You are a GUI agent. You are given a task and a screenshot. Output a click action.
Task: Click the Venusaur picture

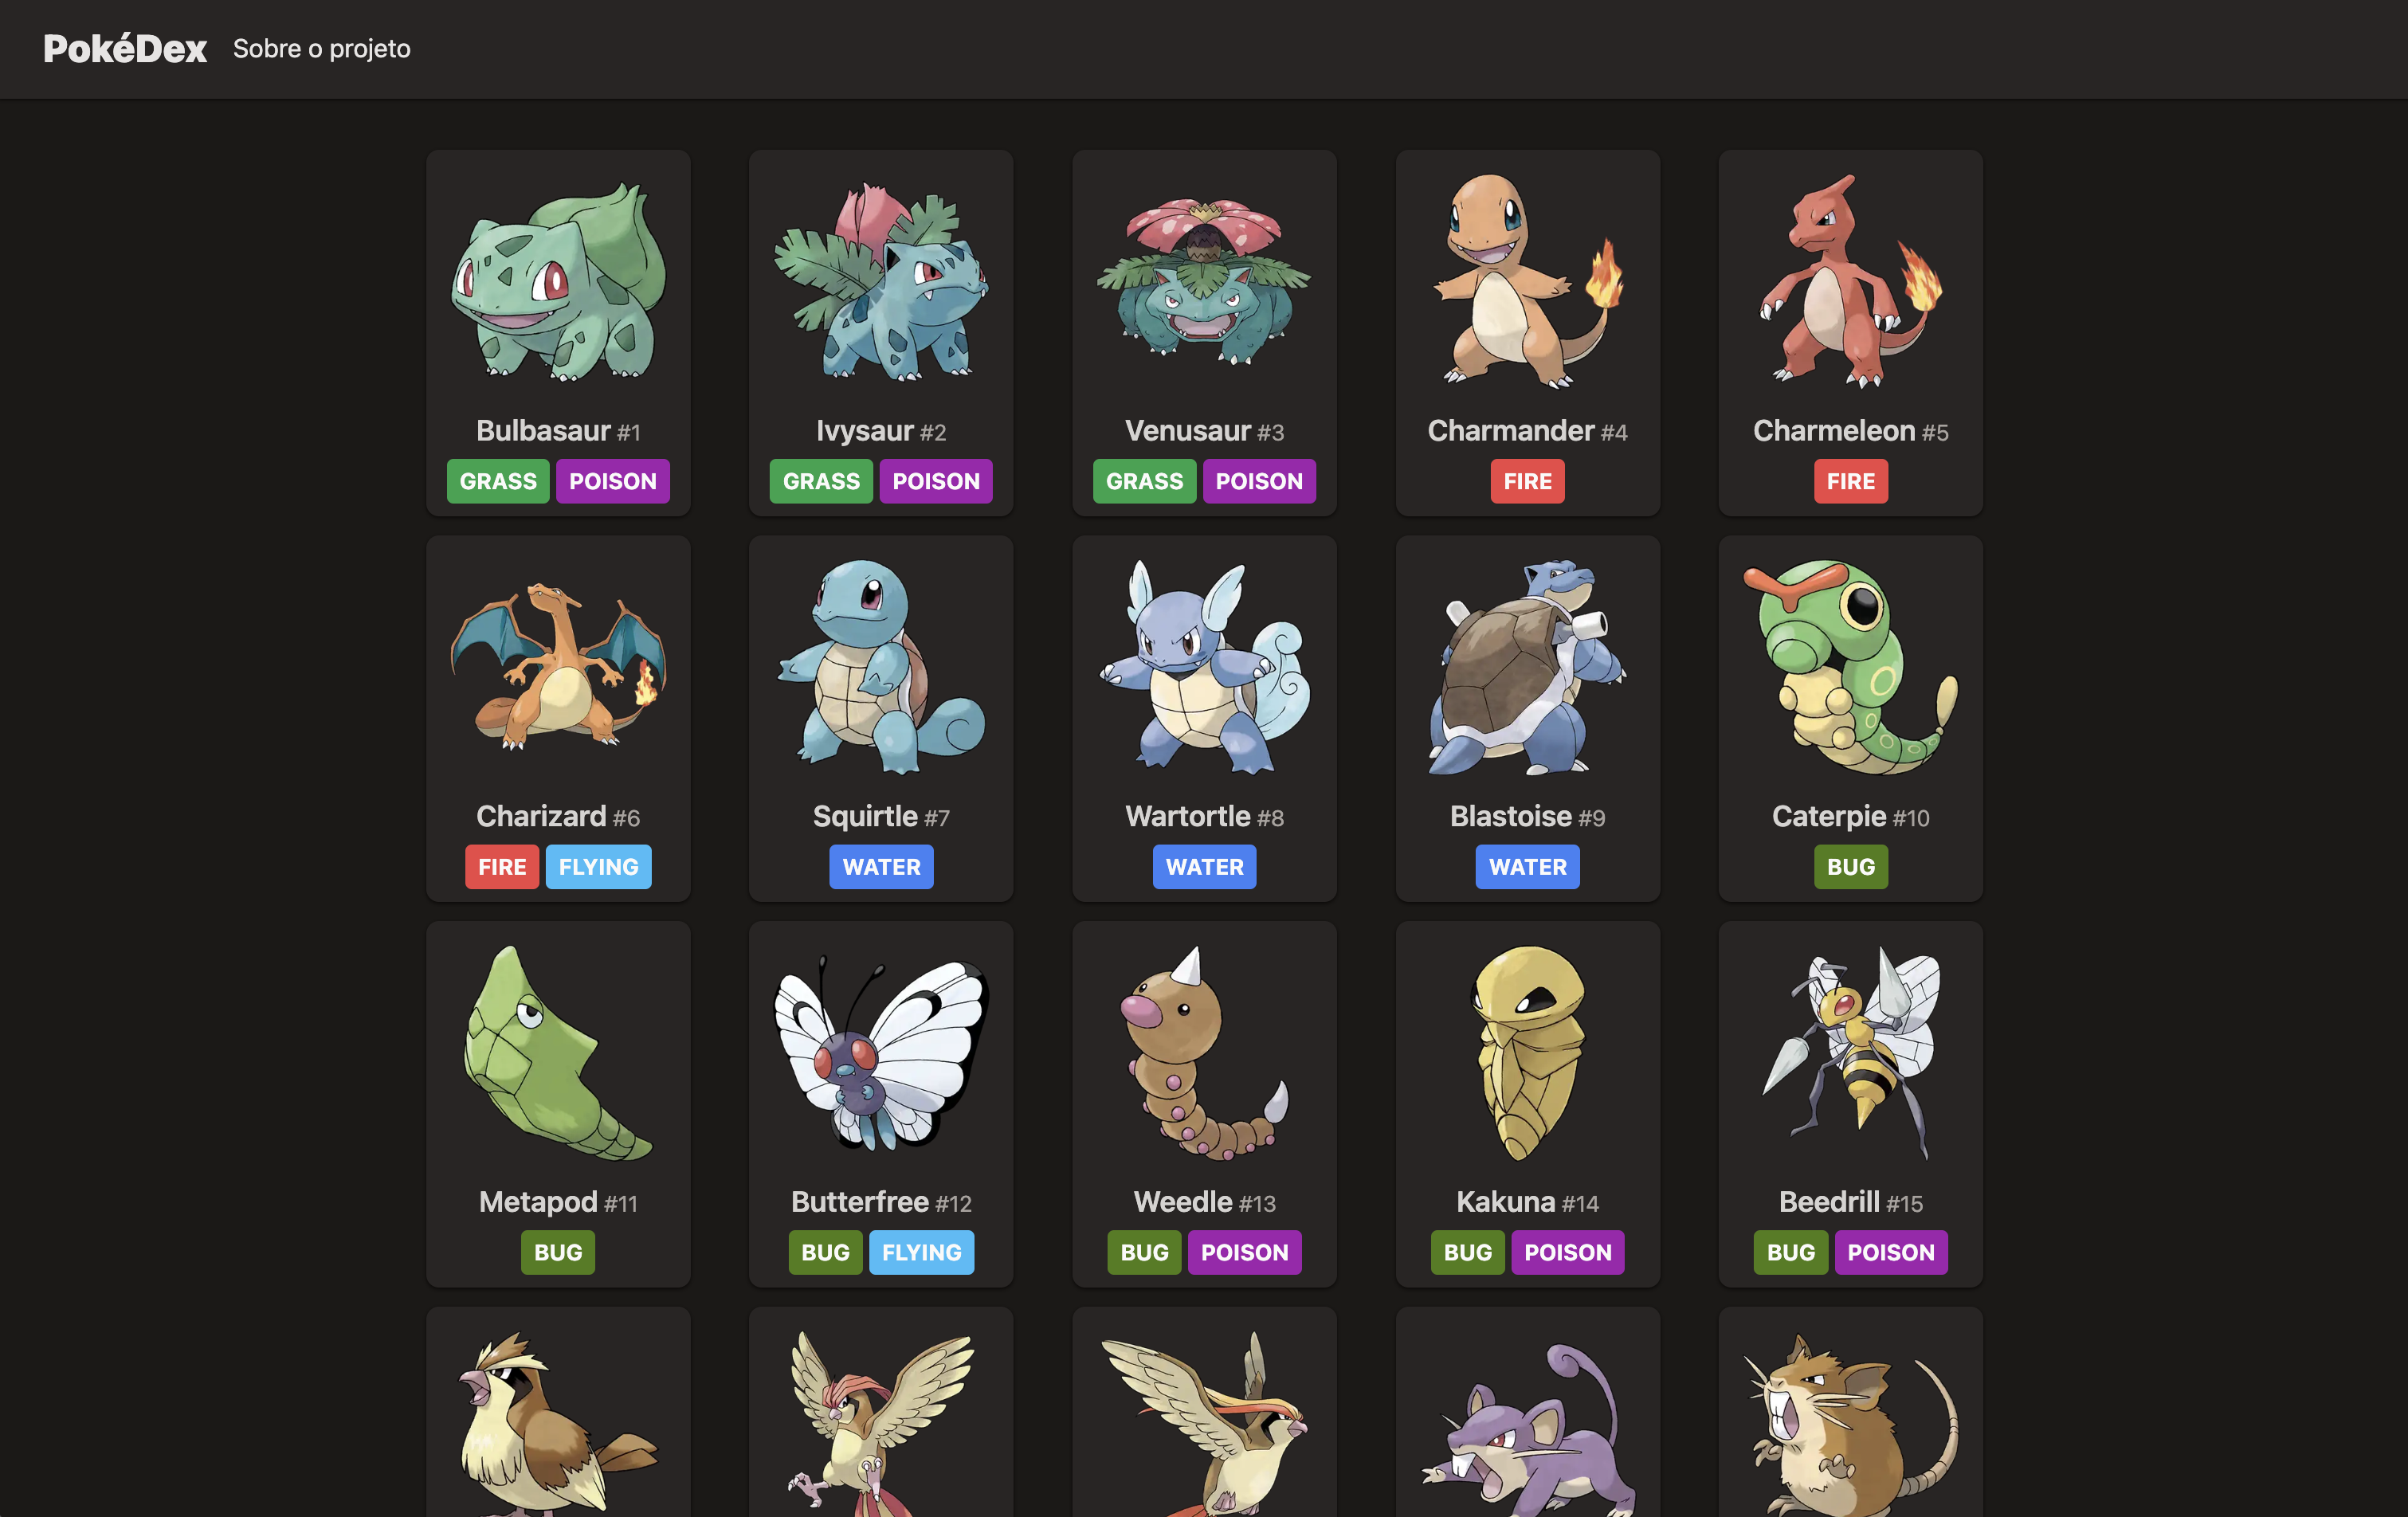tap(1204, 280)
